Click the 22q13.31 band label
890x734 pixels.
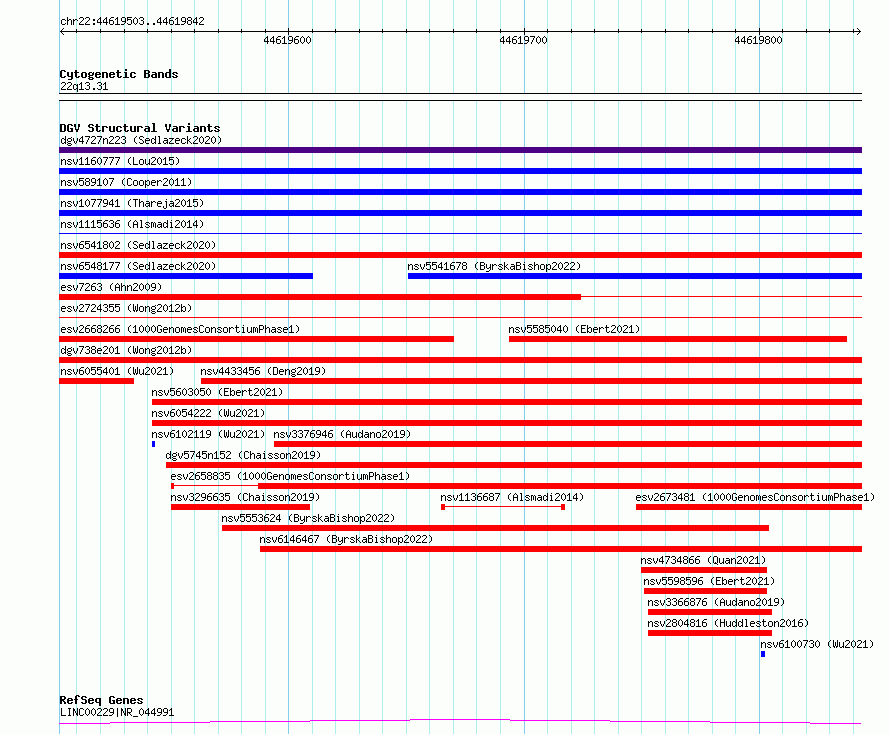point(84,86)
